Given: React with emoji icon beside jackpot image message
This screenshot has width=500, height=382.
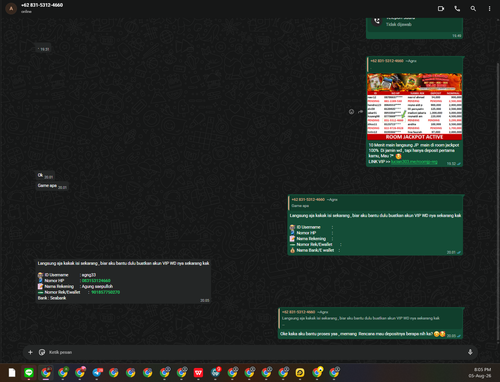Looking at the screenshot, I should coord(351,112).
